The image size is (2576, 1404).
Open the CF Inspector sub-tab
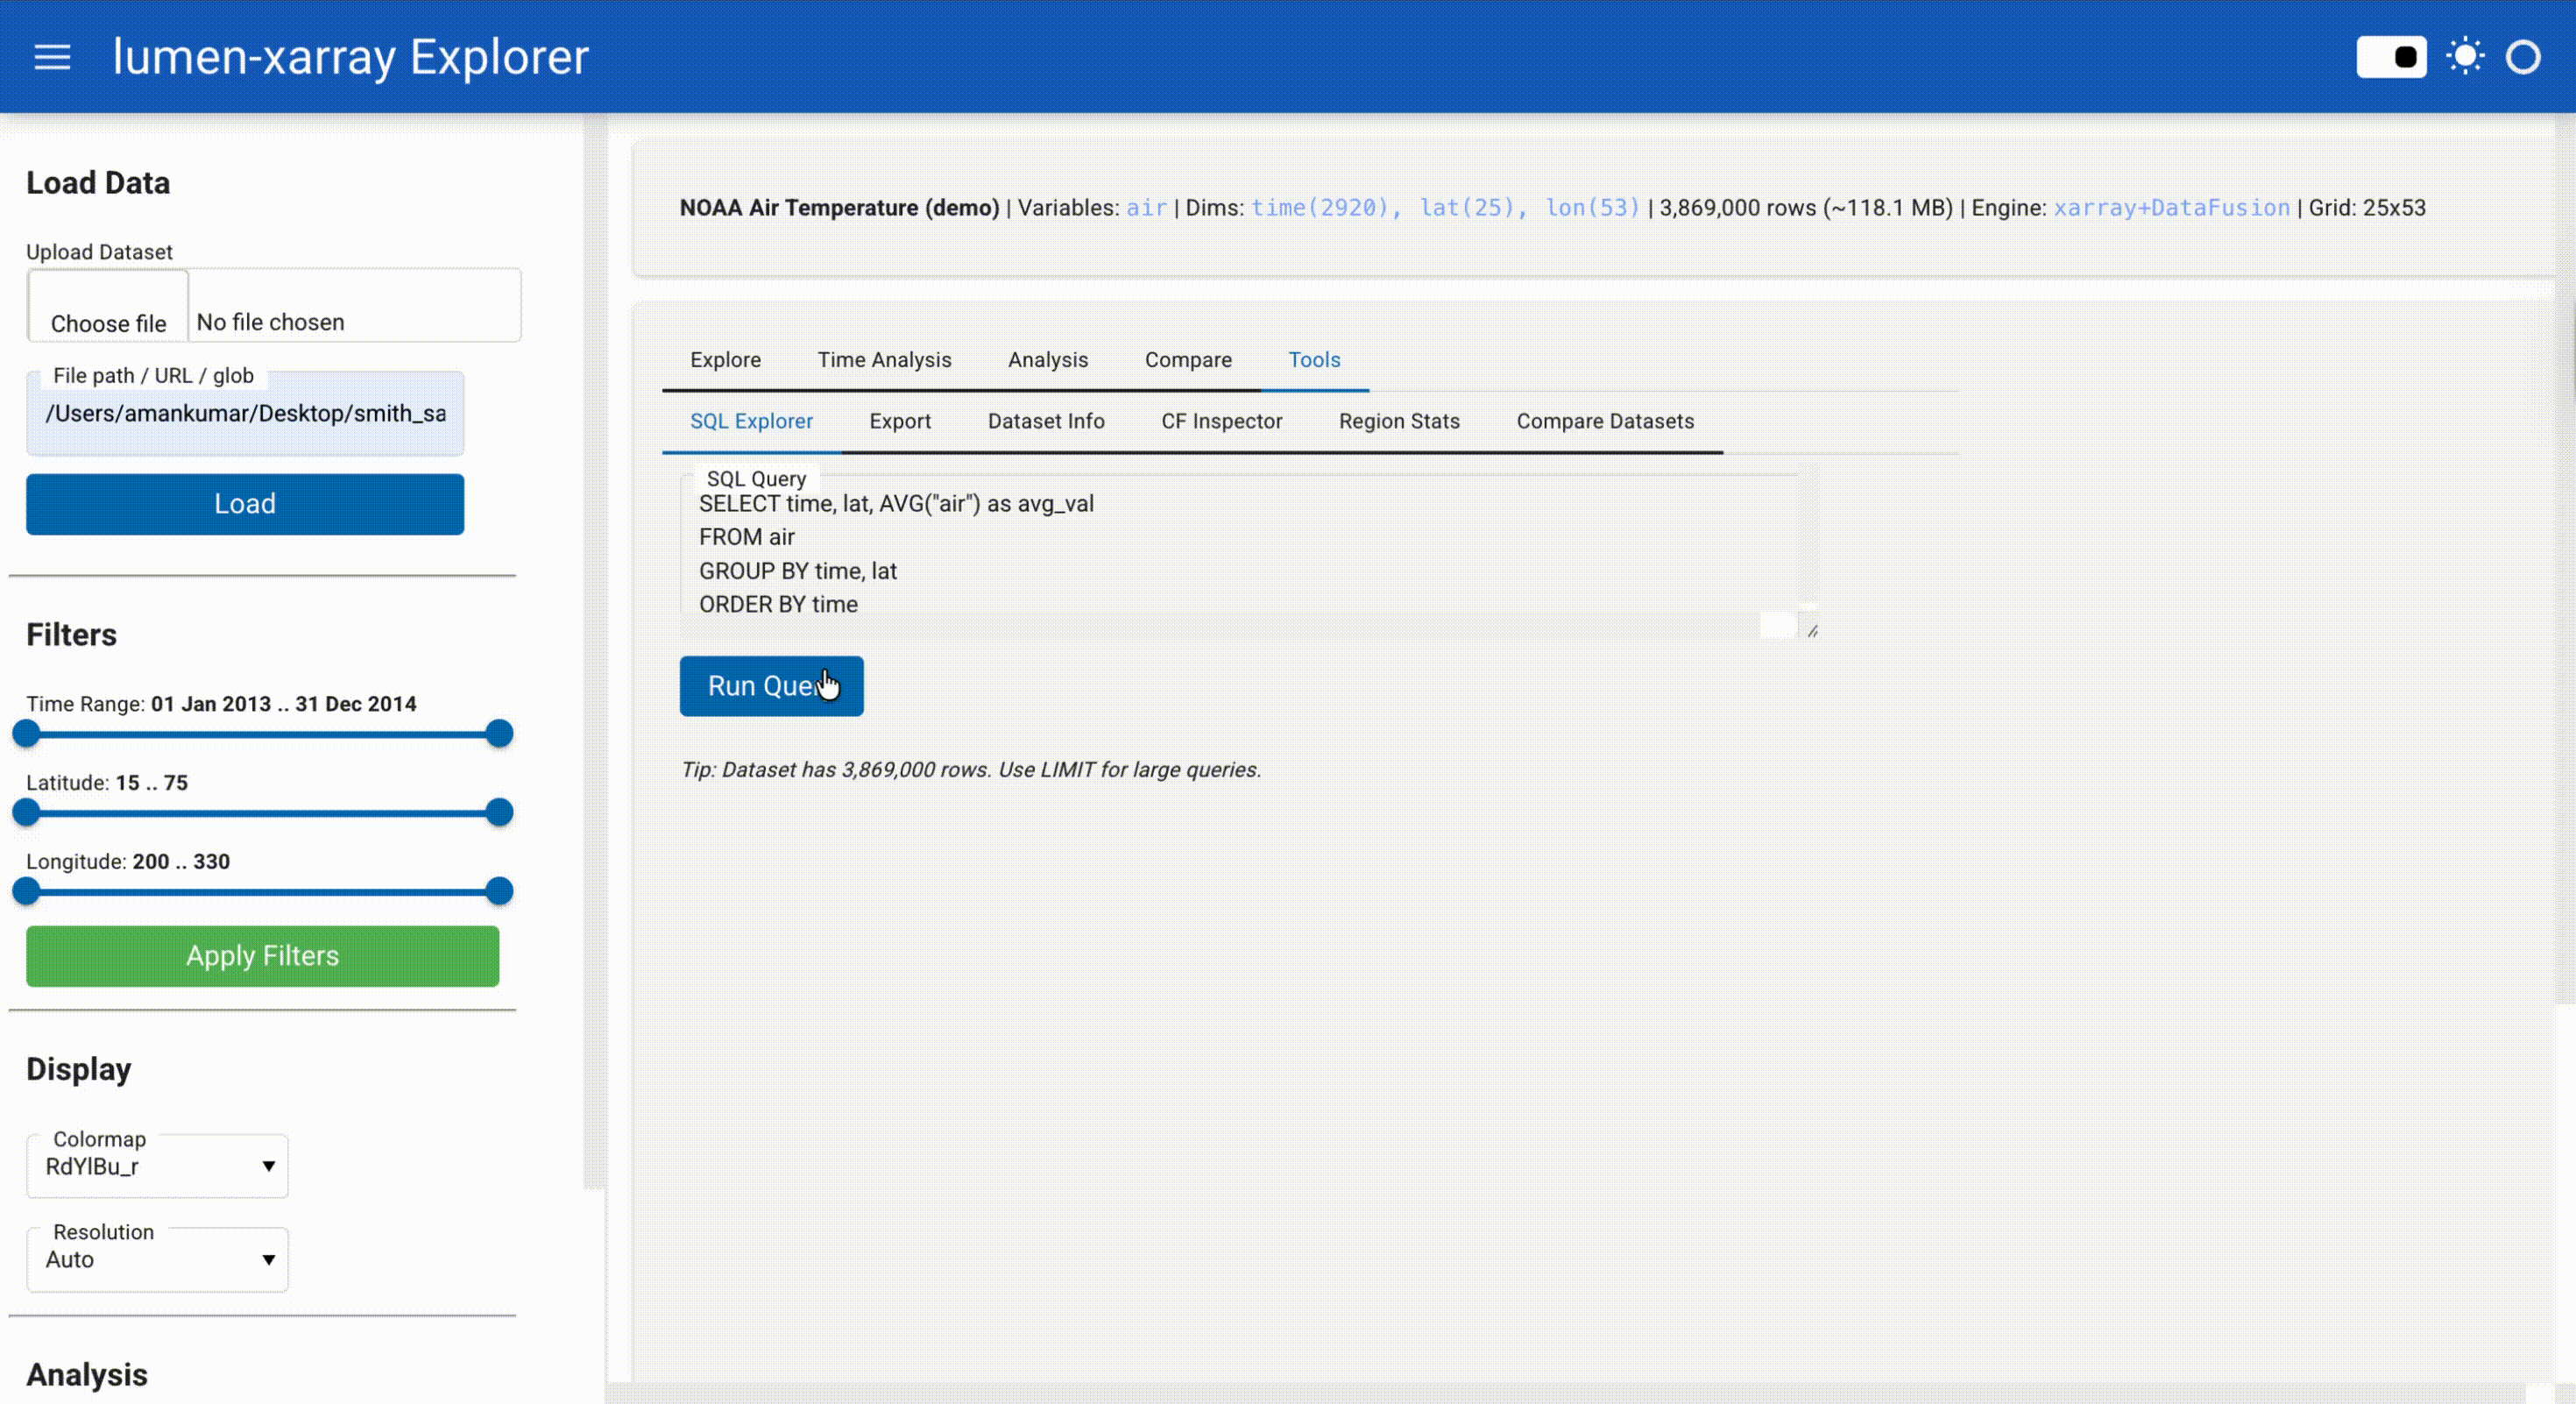[1221, 422]
